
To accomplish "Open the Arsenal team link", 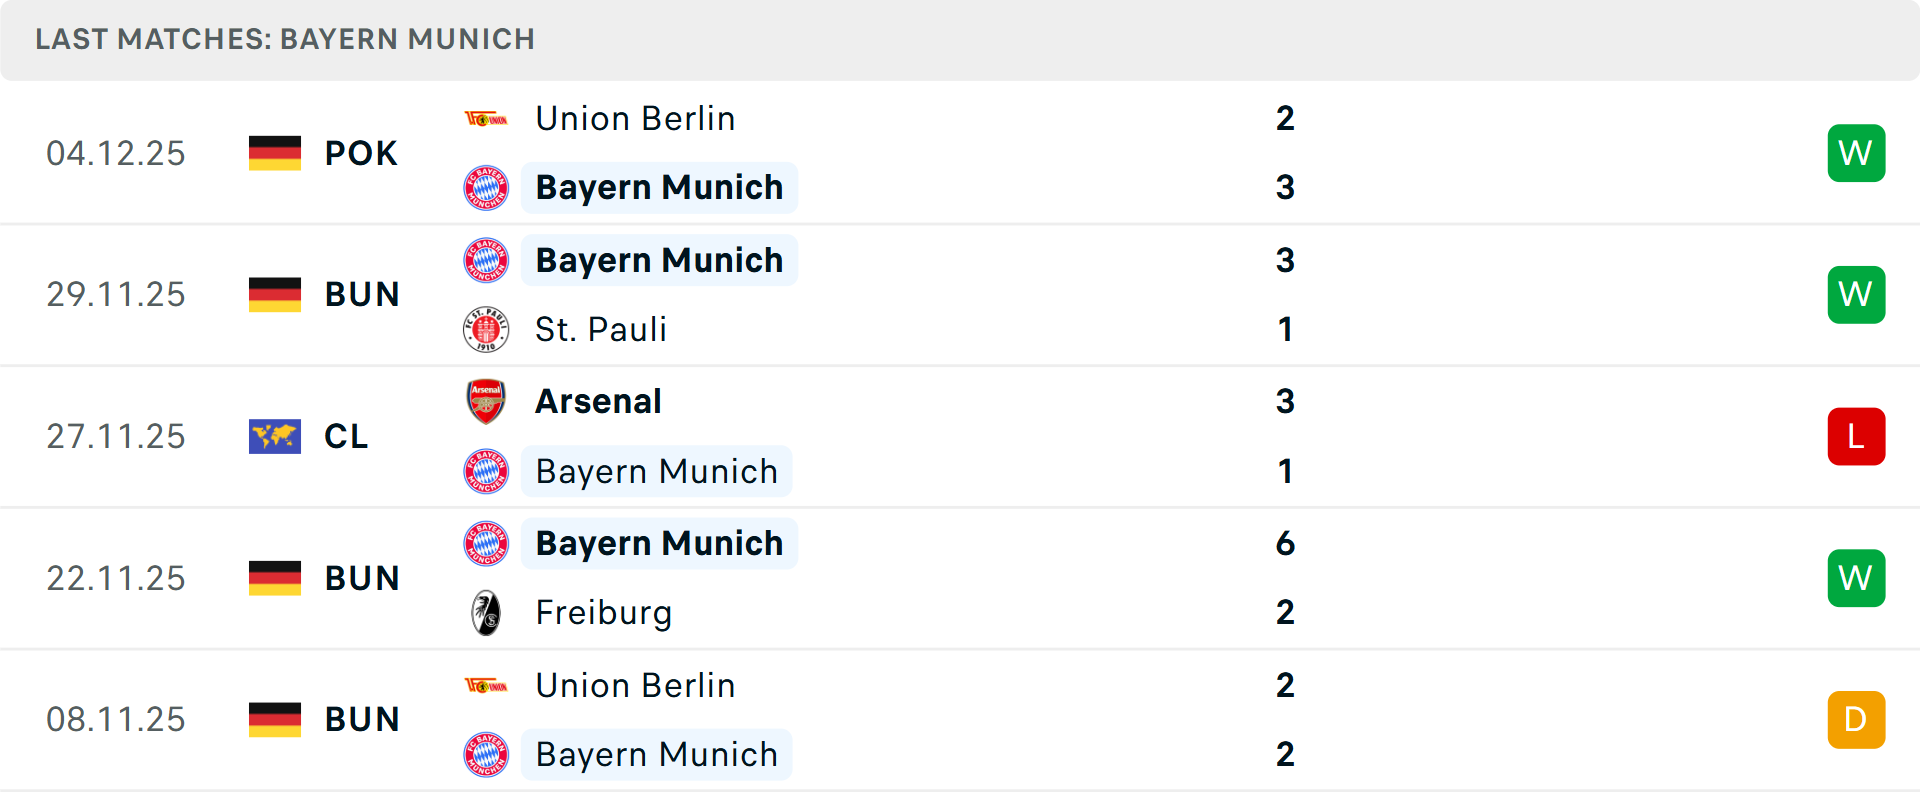I will (598, 401).
